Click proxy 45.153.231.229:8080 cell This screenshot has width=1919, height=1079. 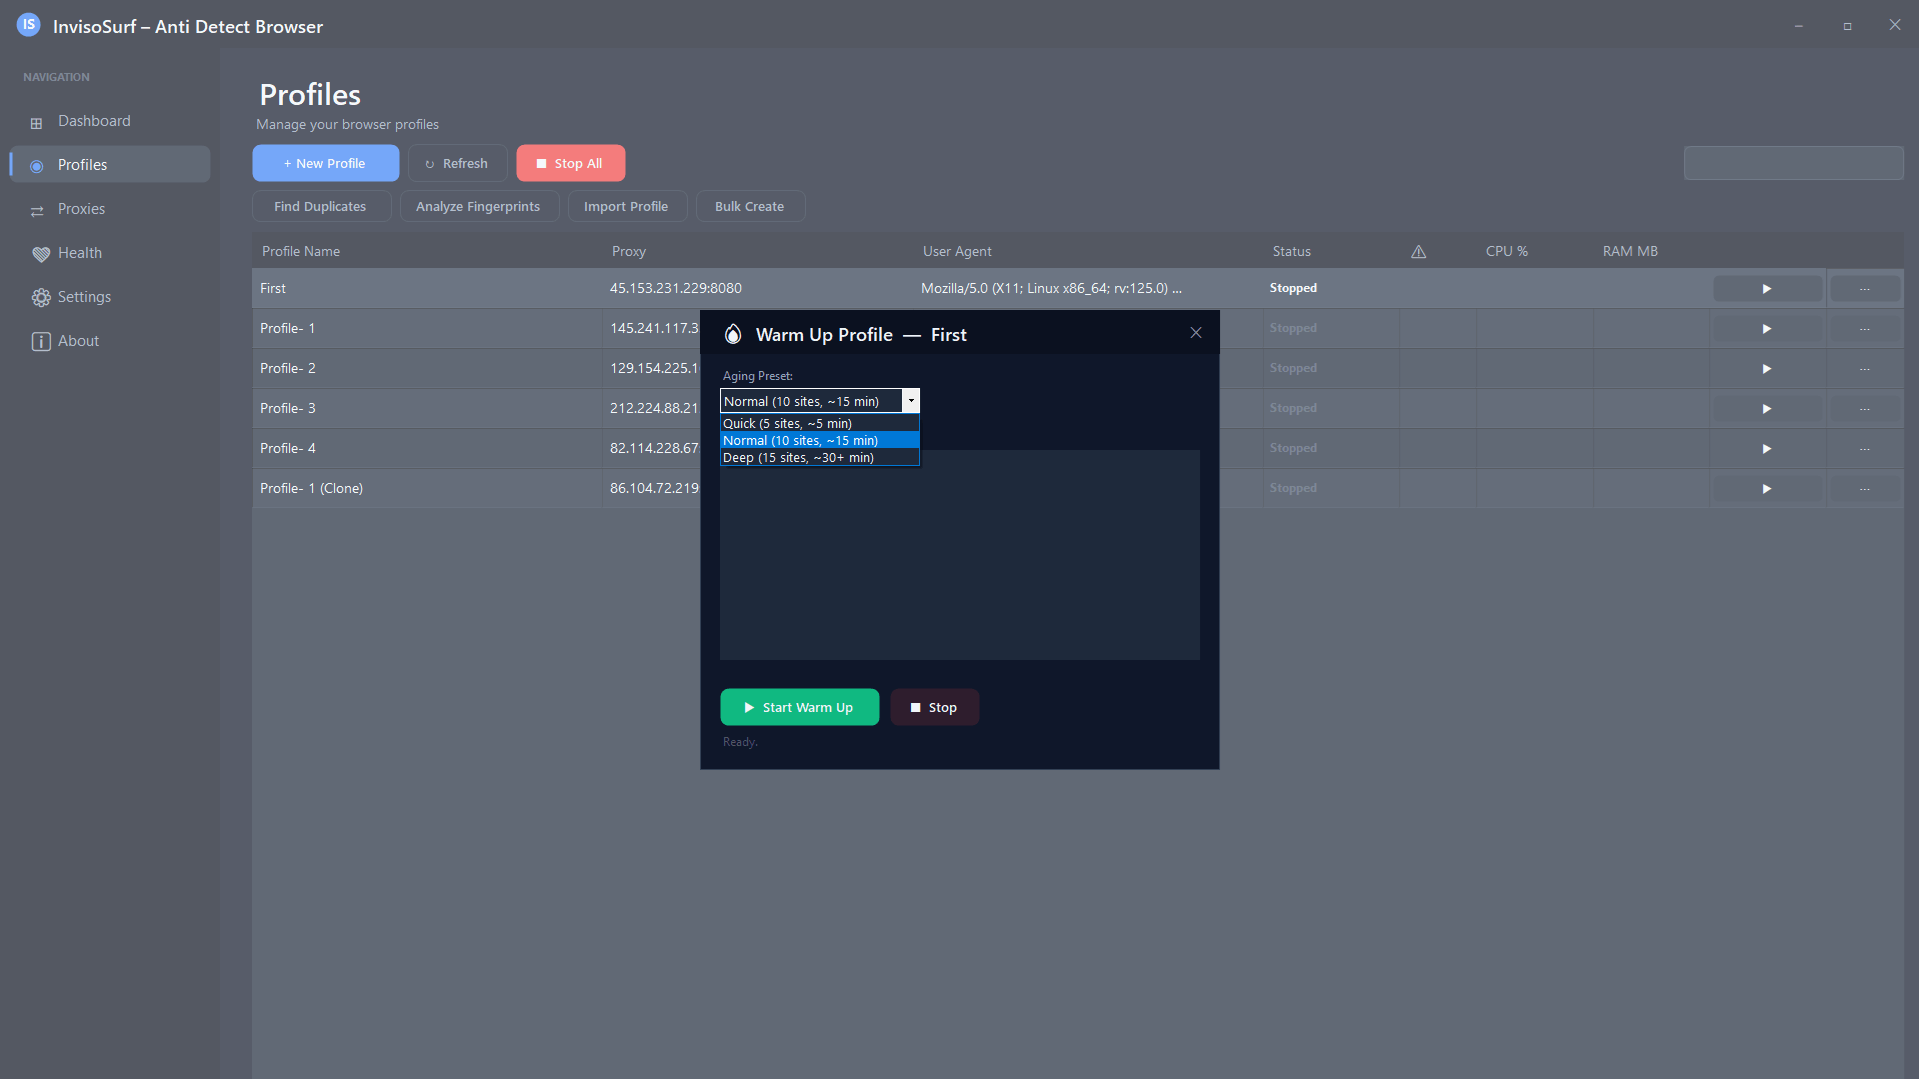click(x=676, y=288)
